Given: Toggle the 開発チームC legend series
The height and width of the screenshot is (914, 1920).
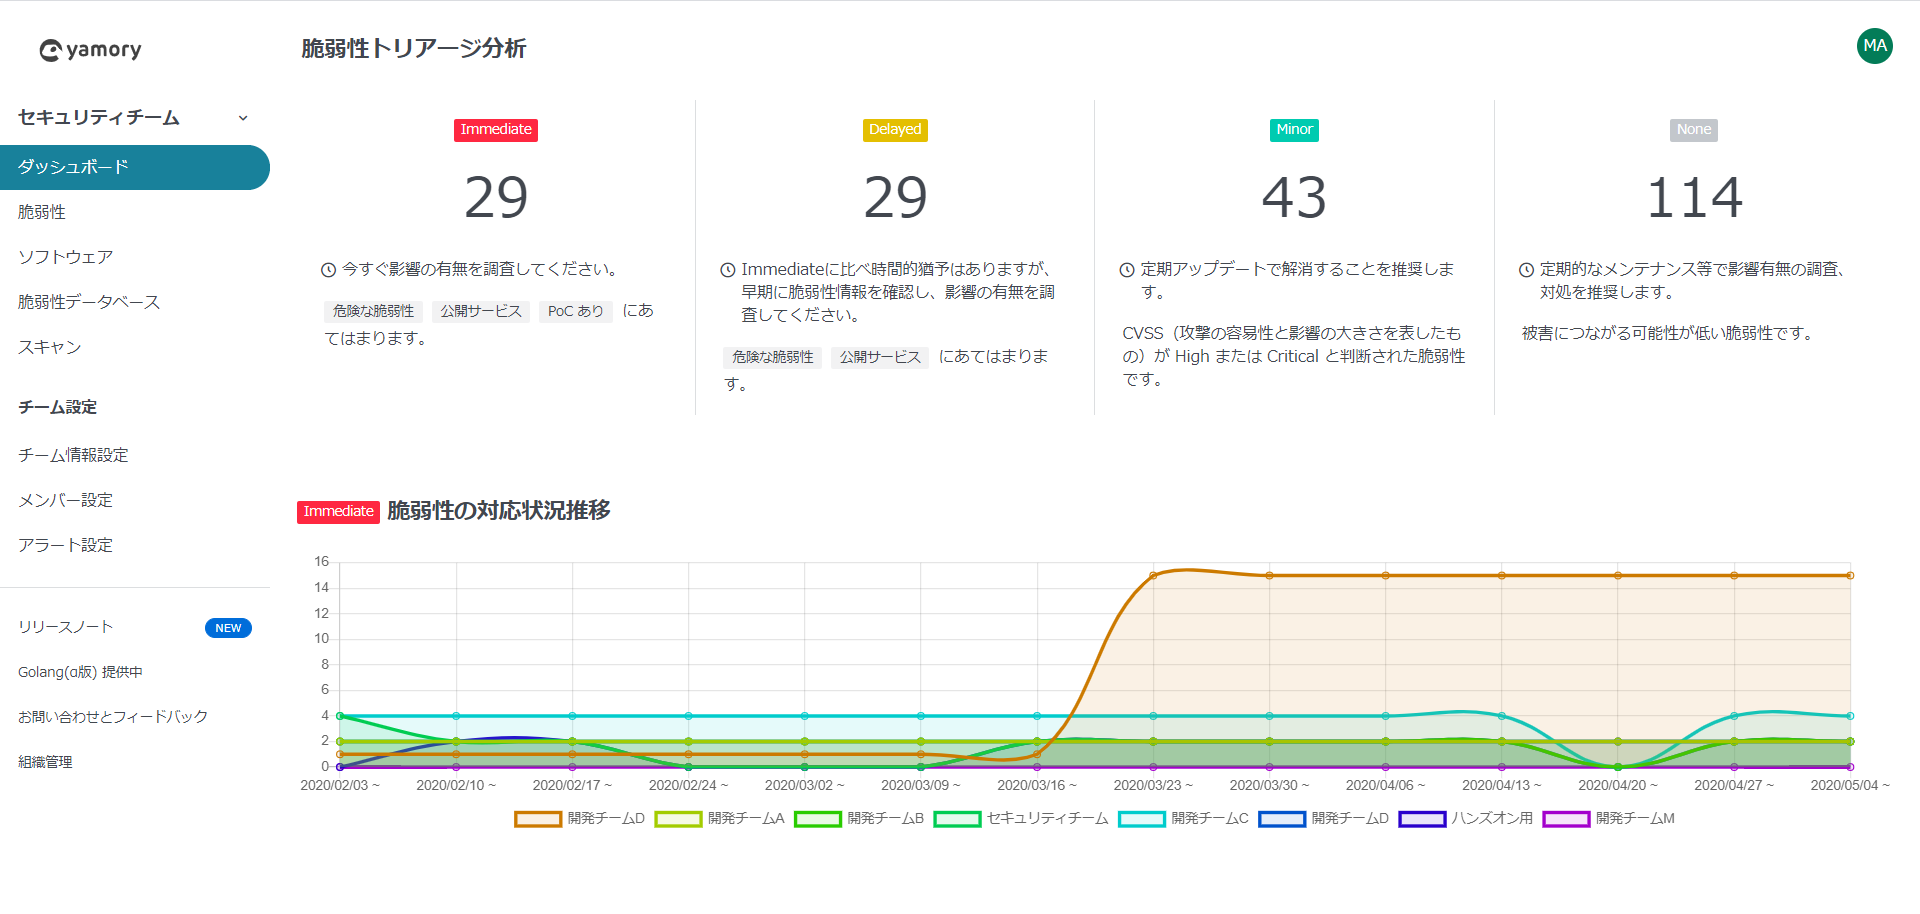Looking at the screenshot, I should 1184,819.
